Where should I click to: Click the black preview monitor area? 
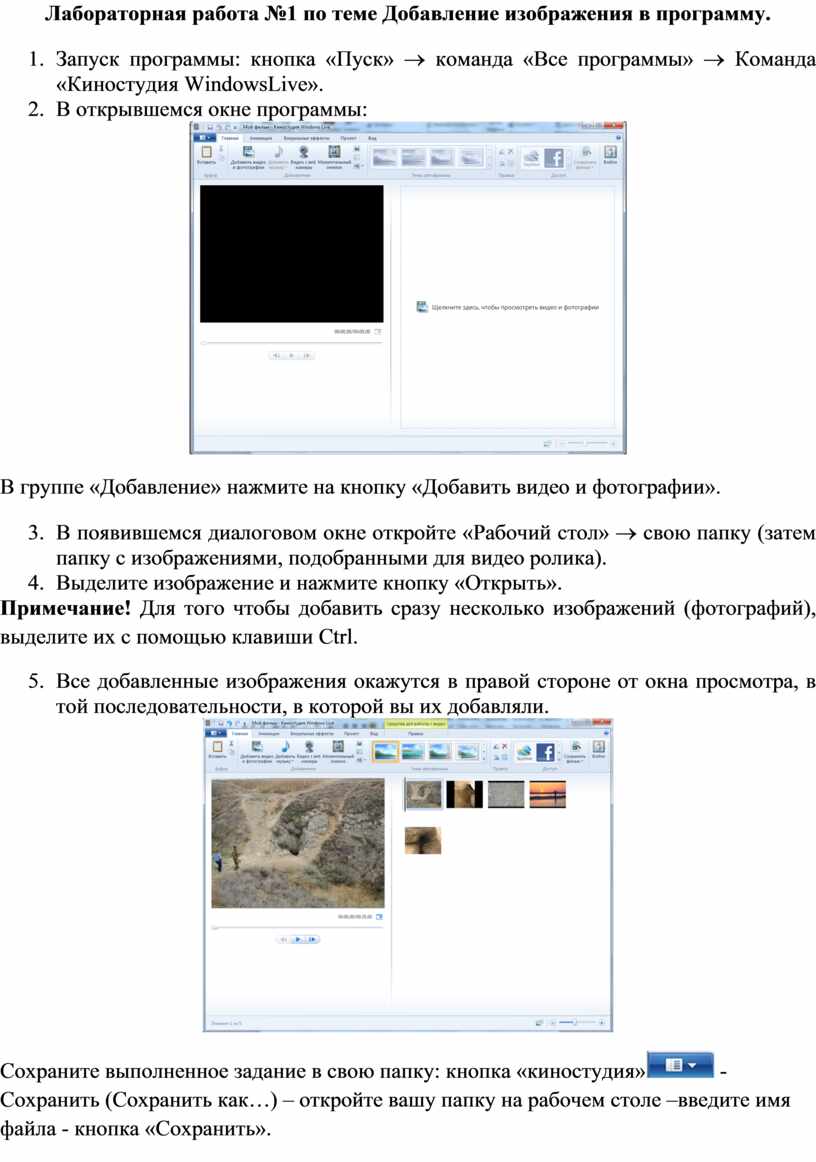[x=292, y=253]
